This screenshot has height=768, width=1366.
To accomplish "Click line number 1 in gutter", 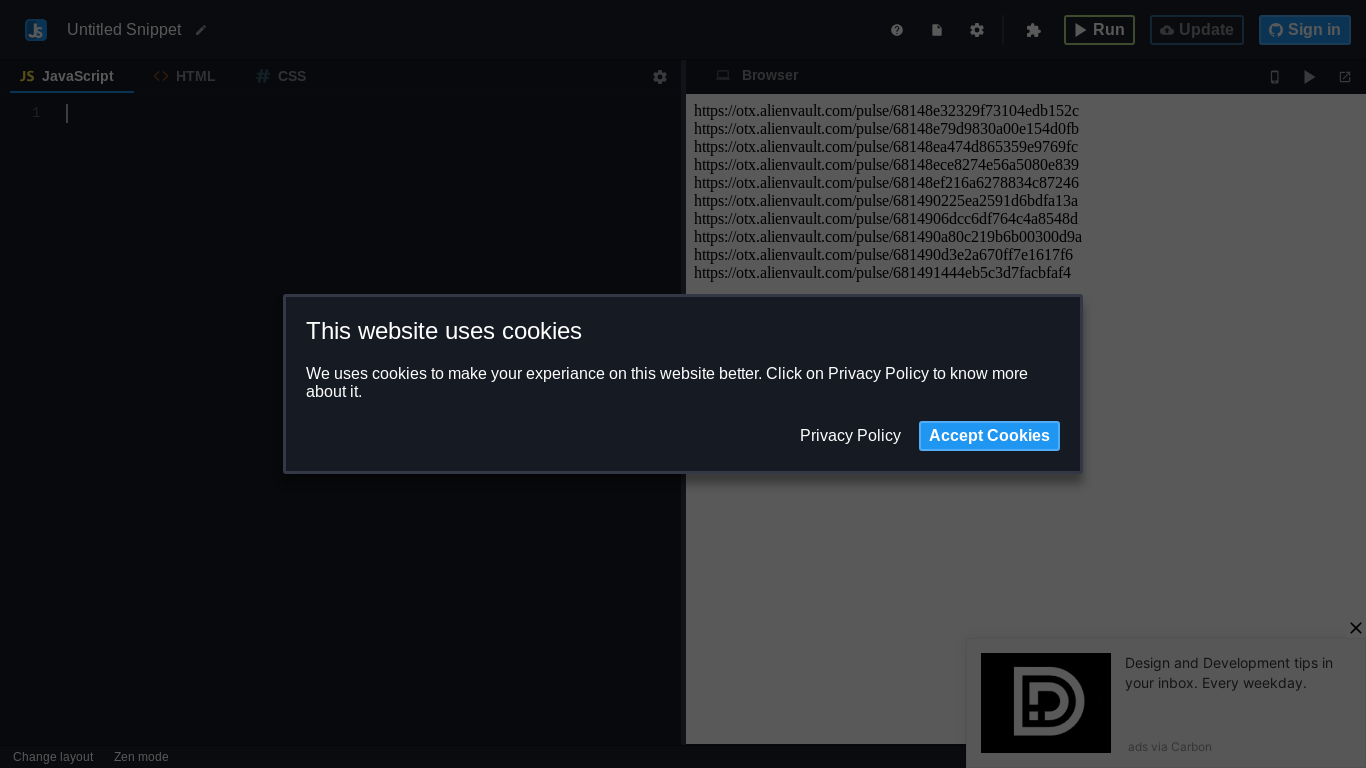I will (x=36, y=113).
